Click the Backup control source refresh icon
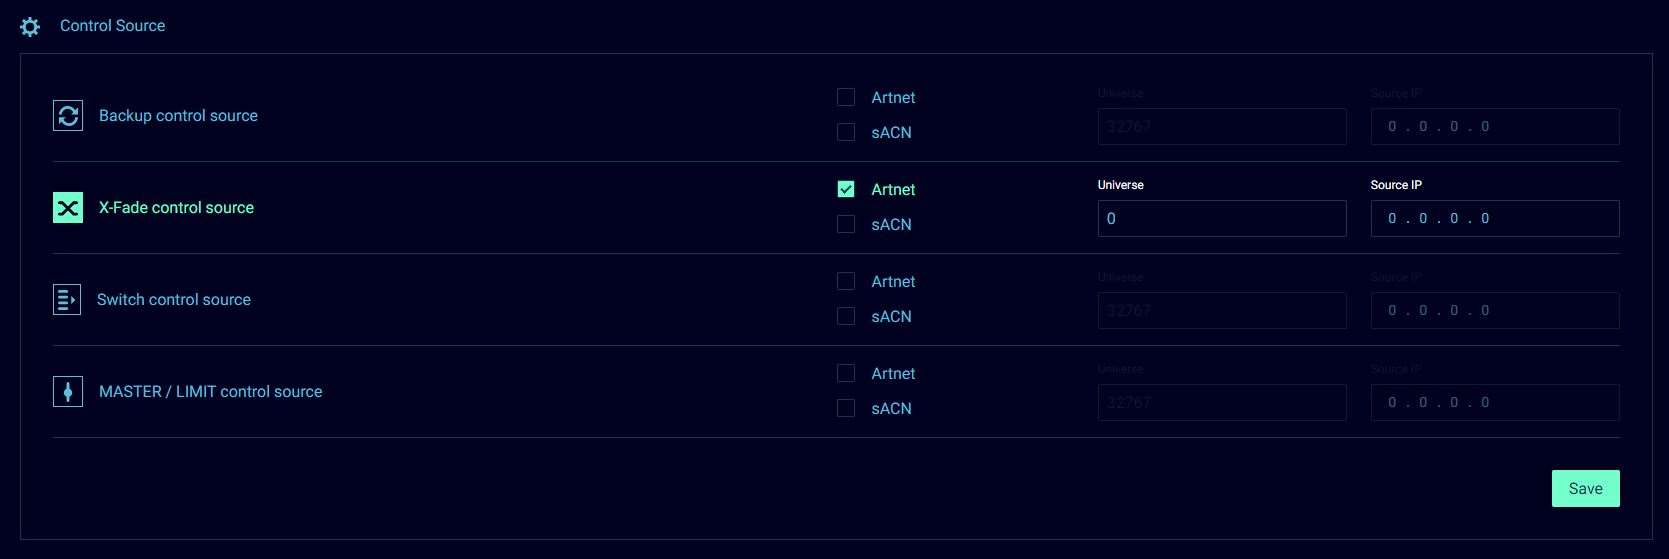The height and width of the screenshot is (559, 1669). pos(68,116)
